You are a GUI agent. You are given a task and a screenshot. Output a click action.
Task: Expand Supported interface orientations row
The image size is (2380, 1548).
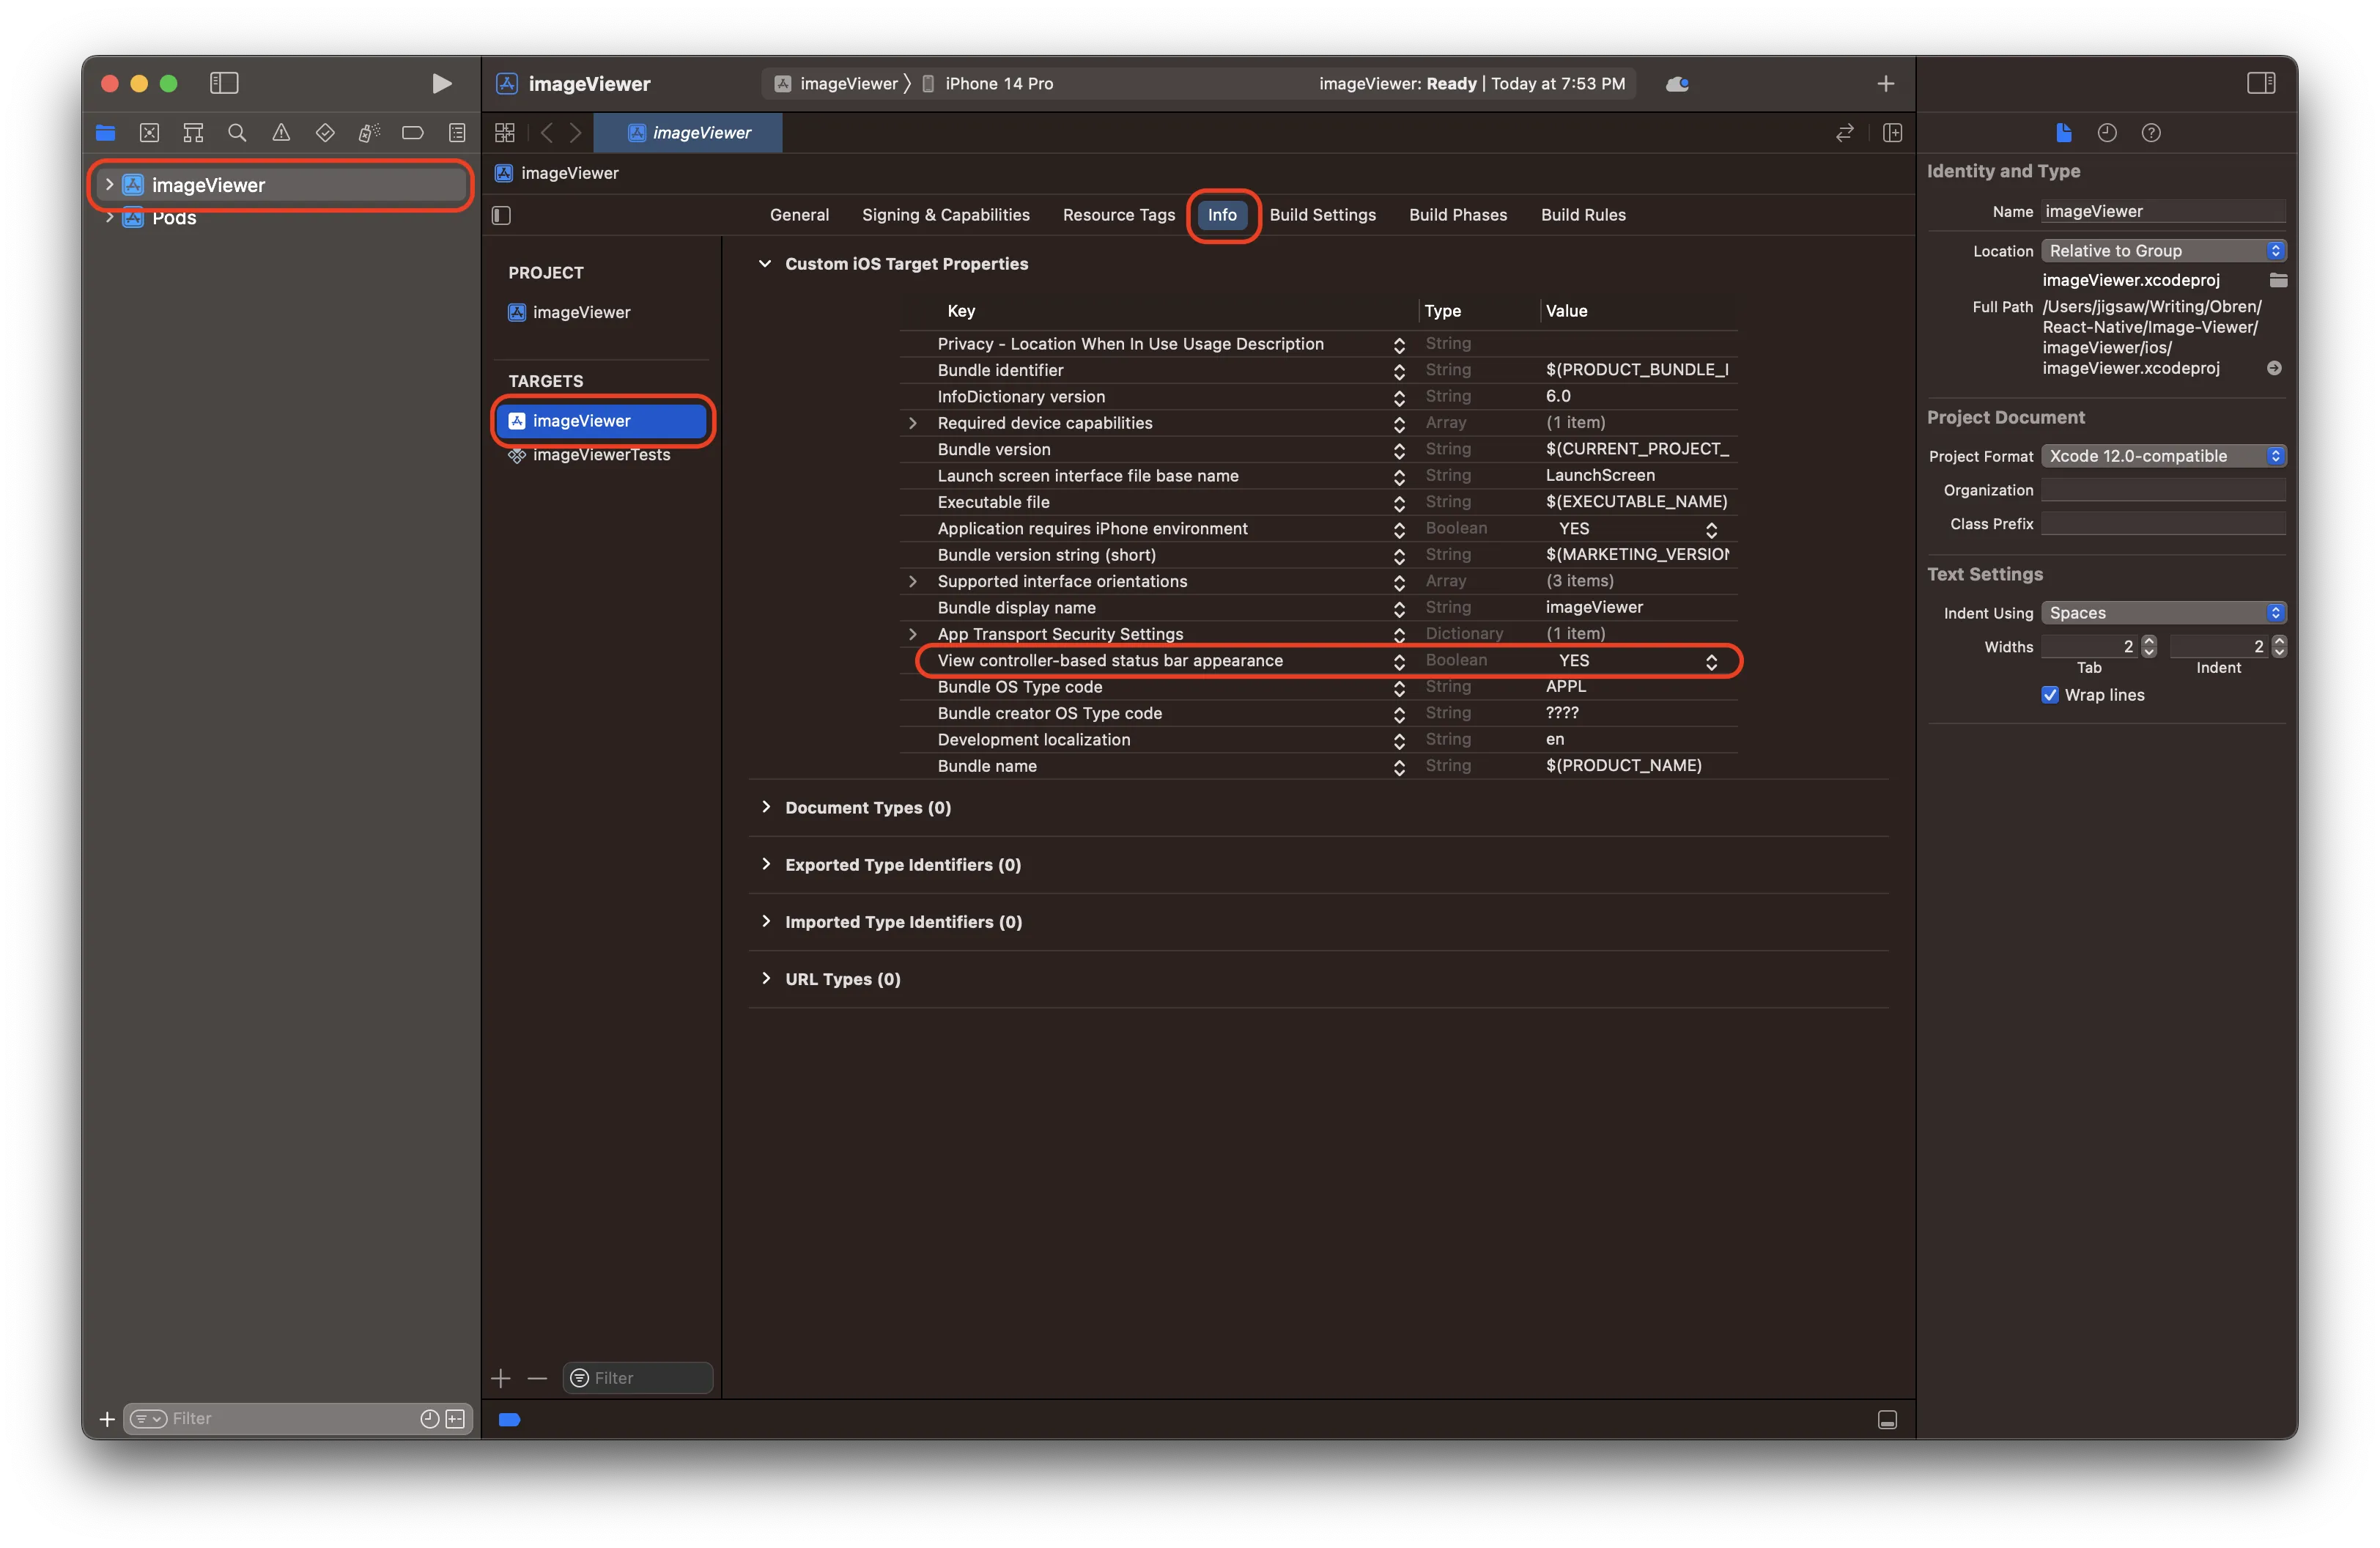tap(912, 581)
